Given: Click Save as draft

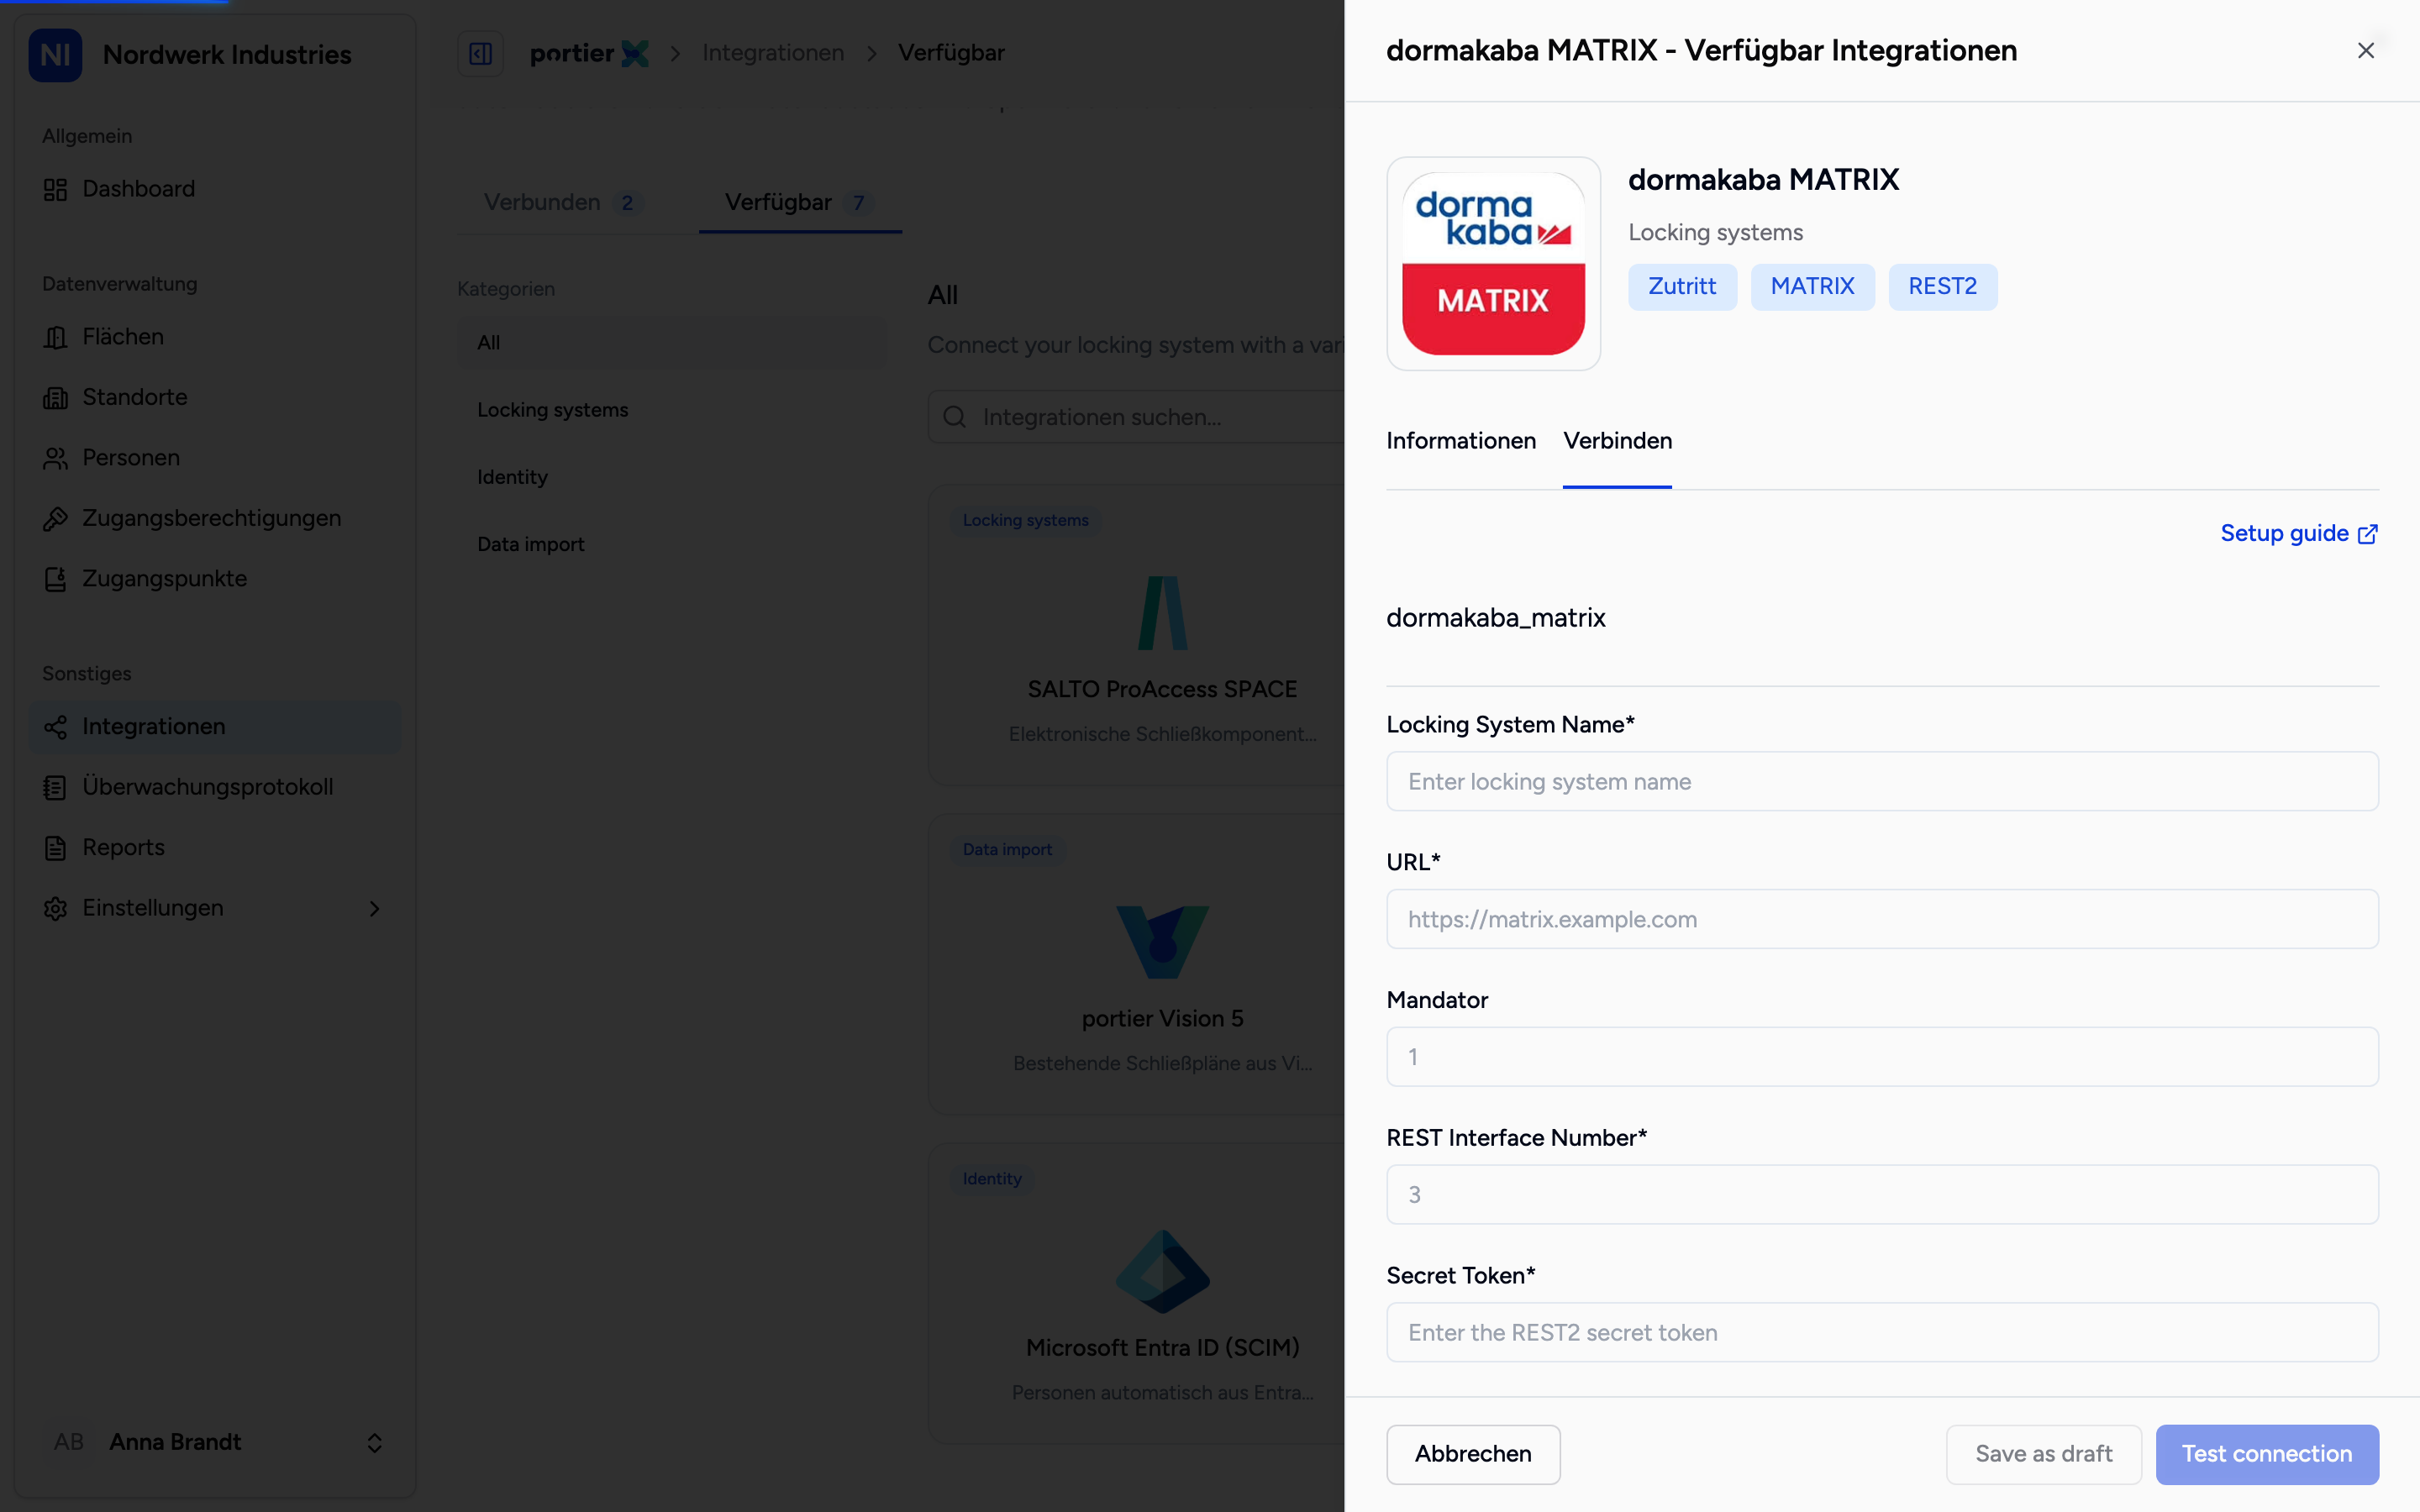Looking at the screenshot, I should (2043, 1454).
